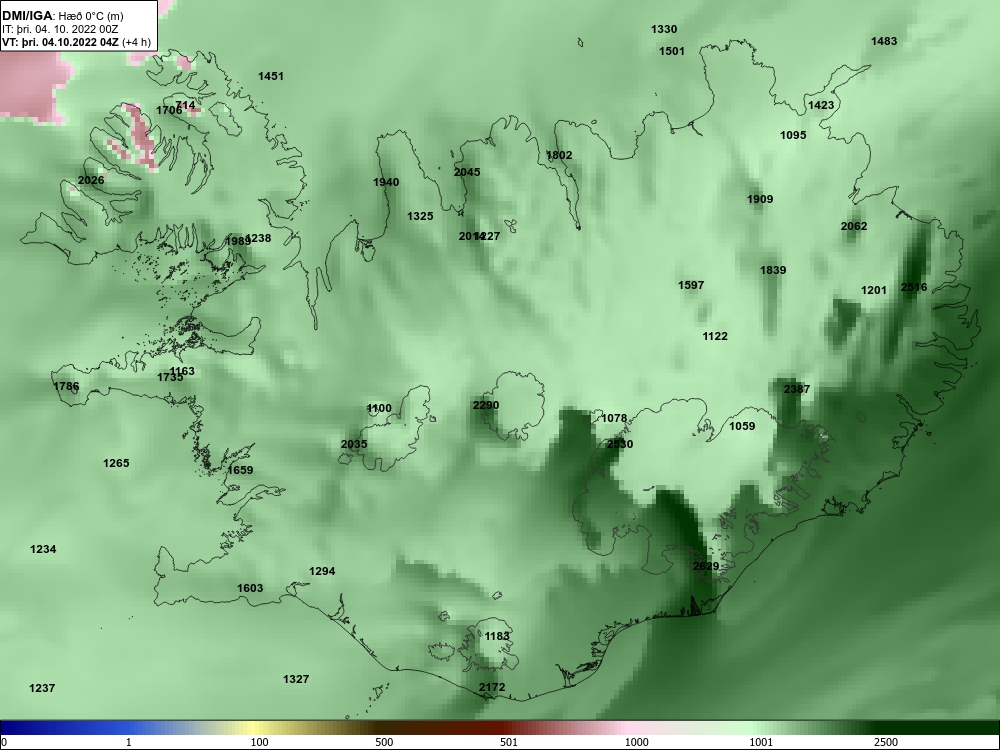The width and height of the screenshot is (1000, 750).
Task: Click the 2500 label on the color scale
Action: 885,742
